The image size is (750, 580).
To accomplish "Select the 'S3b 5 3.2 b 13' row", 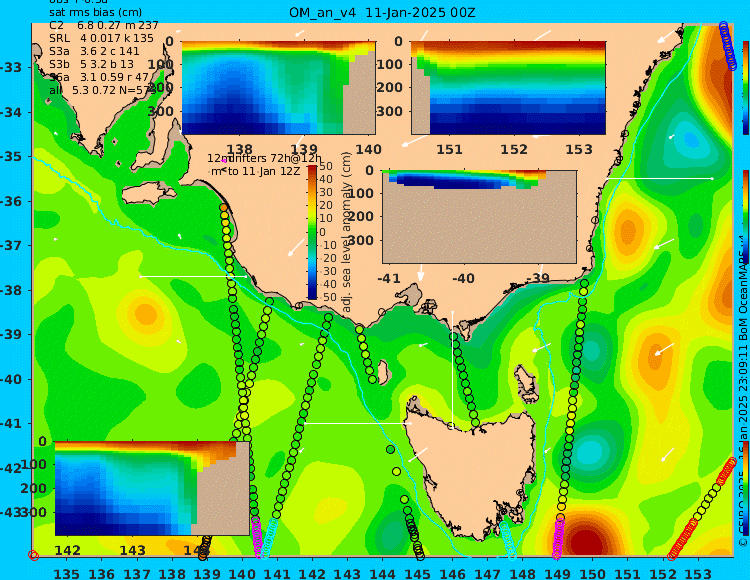I will point(91,64).
